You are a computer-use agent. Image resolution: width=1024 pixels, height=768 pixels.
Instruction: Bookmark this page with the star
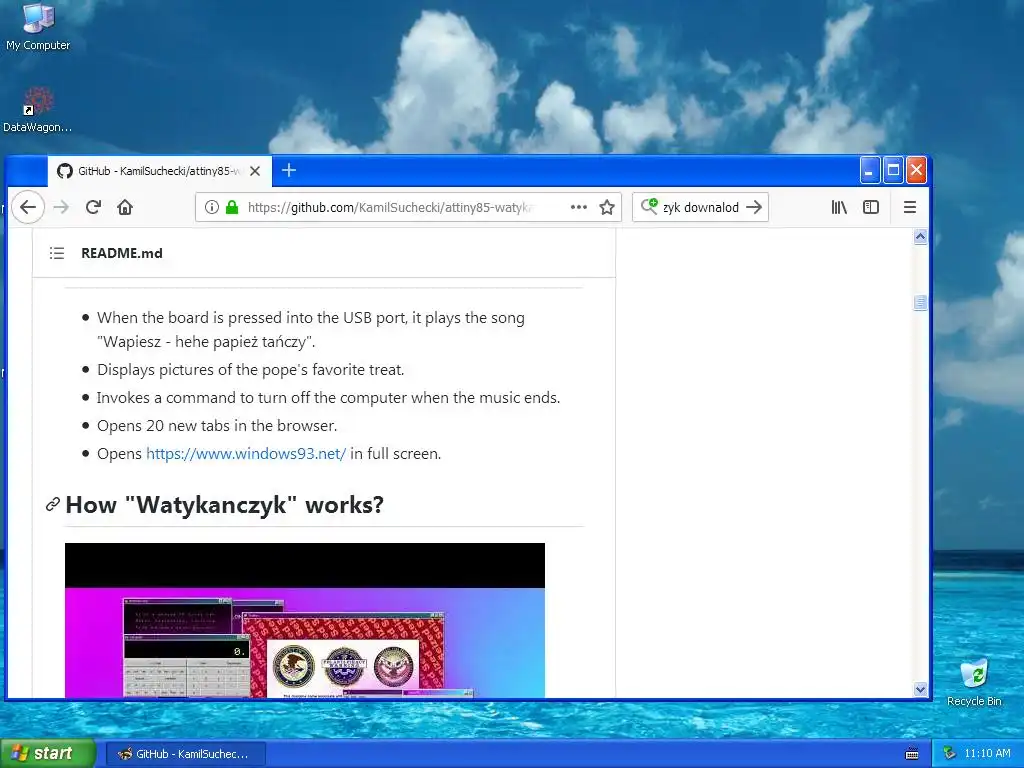607,207
